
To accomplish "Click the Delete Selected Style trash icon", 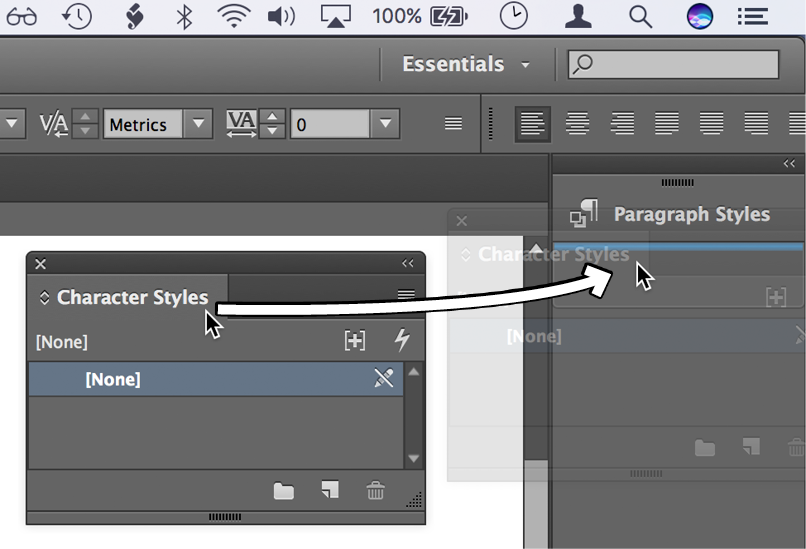I will point(375,490).
